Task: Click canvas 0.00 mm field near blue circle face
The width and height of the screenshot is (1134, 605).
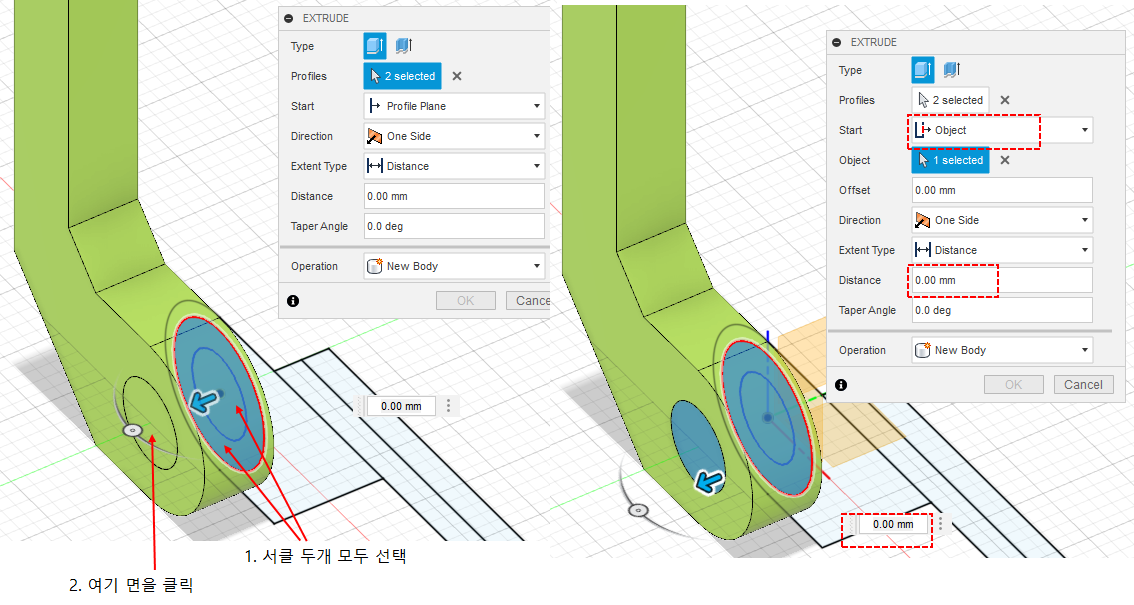Action: coord(401,406)
